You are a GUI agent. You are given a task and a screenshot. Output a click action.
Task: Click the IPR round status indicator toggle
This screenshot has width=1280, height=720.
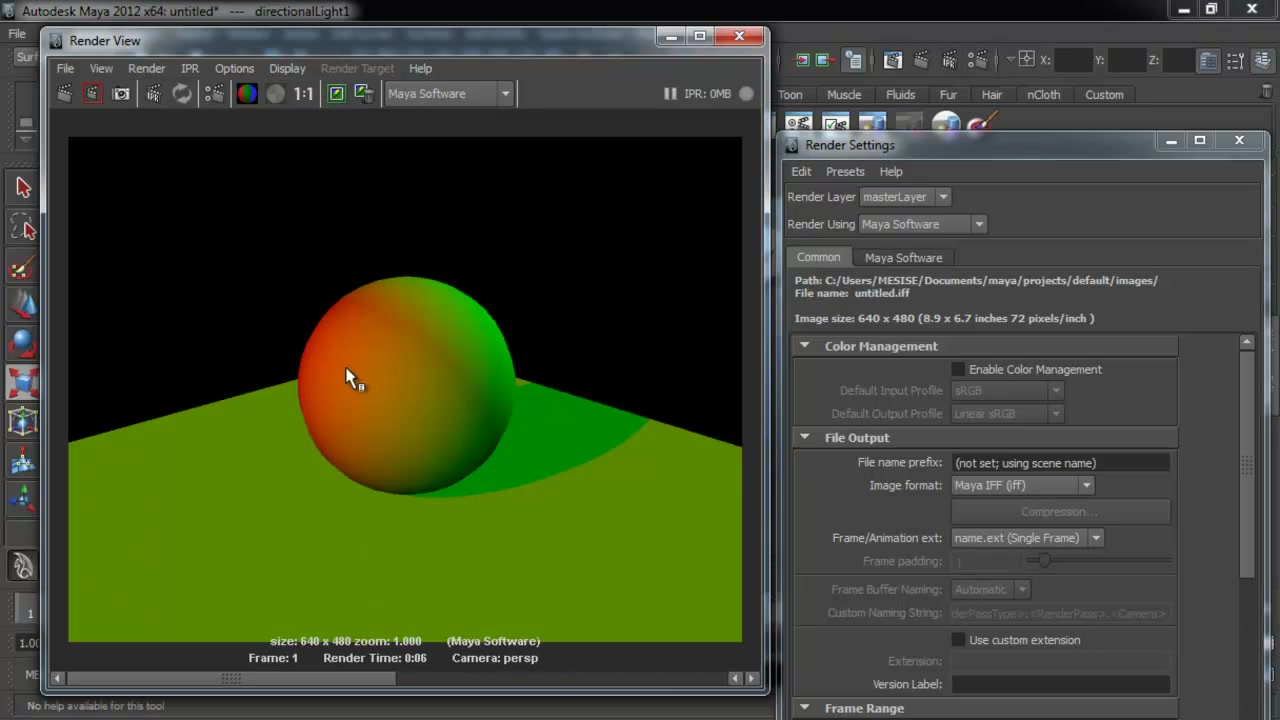point(746,94)
